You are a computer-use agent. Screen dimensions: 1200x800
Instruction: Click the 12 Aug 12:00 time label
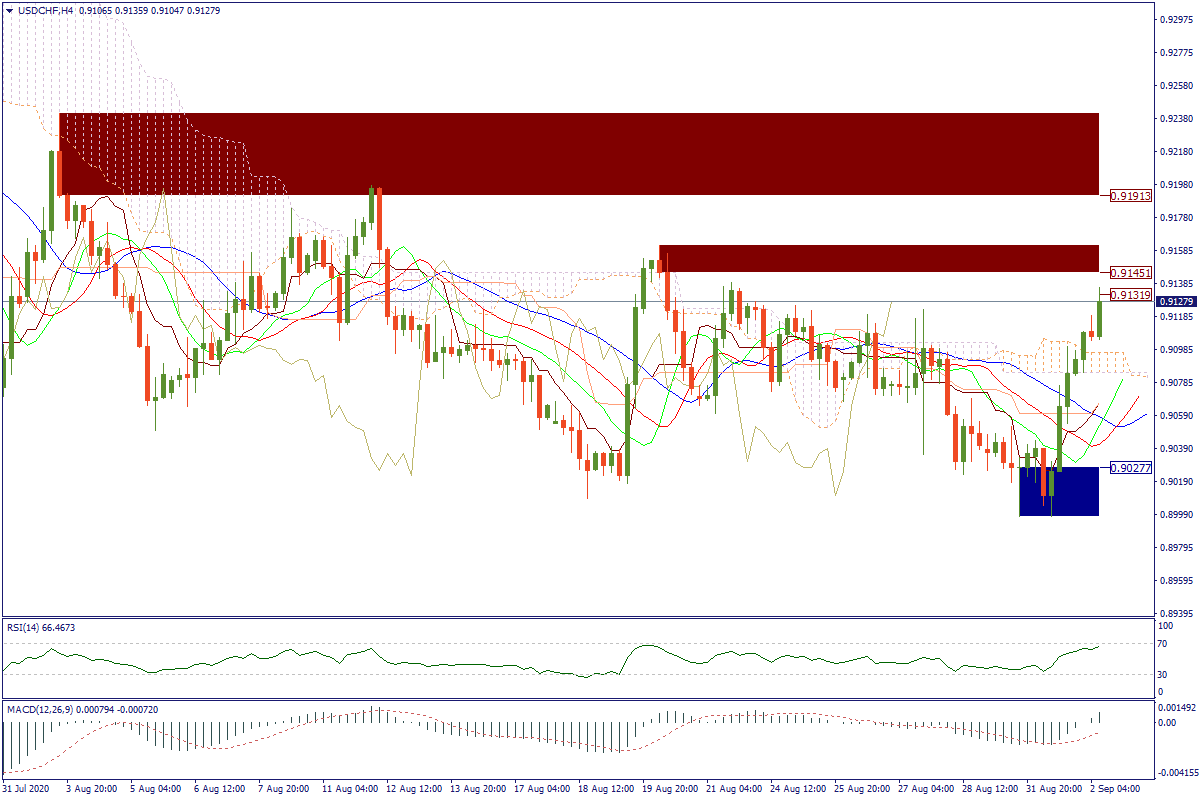coord(415,789)
